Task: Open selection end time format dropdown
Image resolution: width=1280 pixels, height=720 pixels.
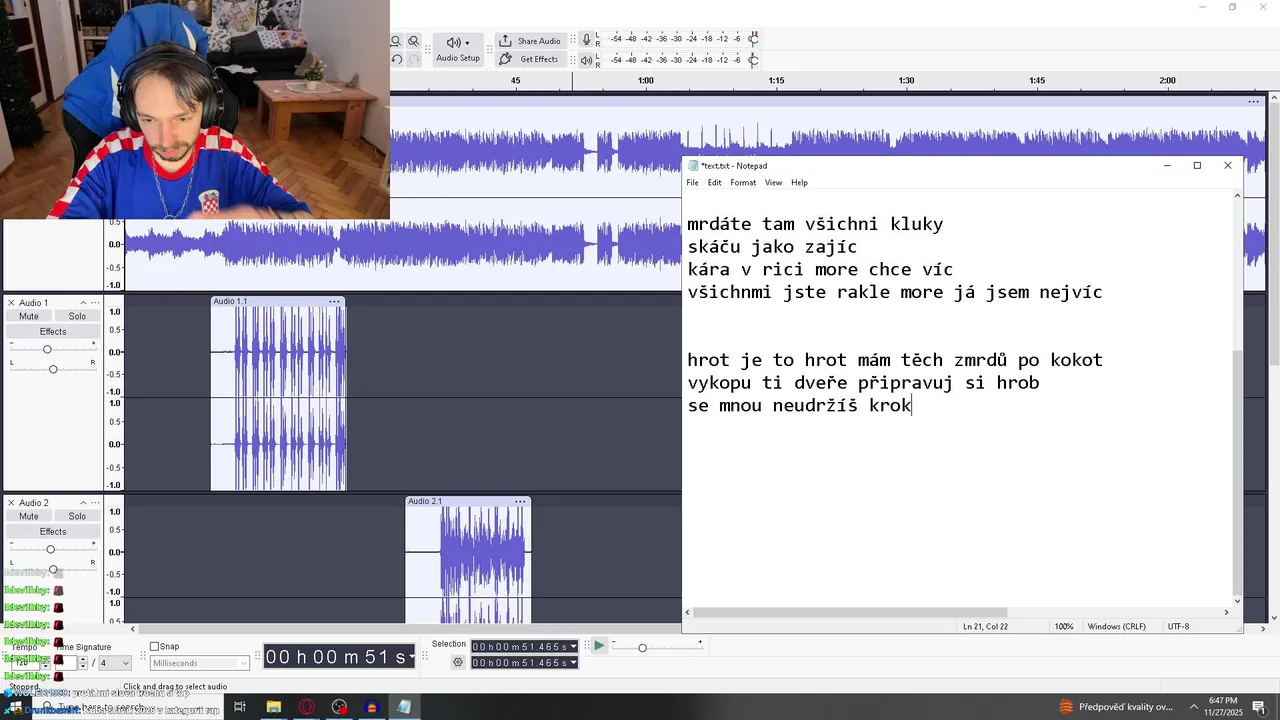Action: [573, 663]
